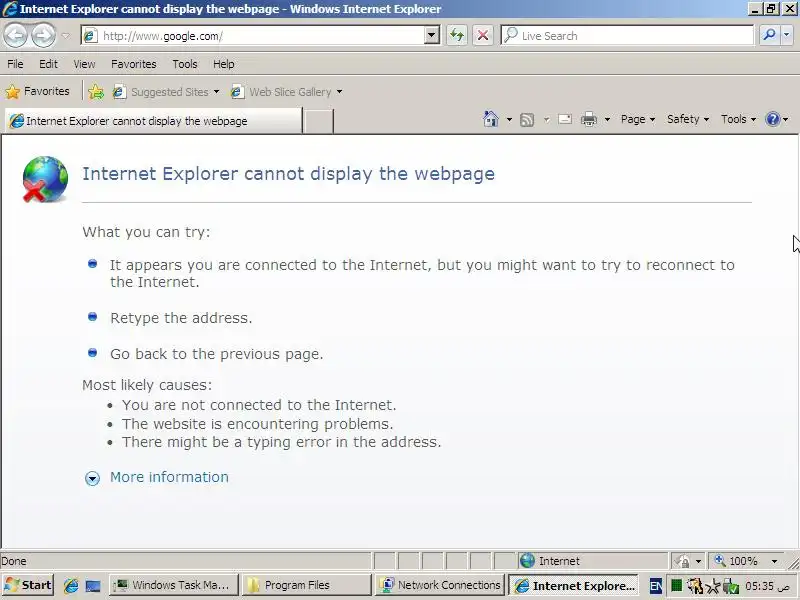Click the system tray clock showing 05:35

[x=767, y=586]
